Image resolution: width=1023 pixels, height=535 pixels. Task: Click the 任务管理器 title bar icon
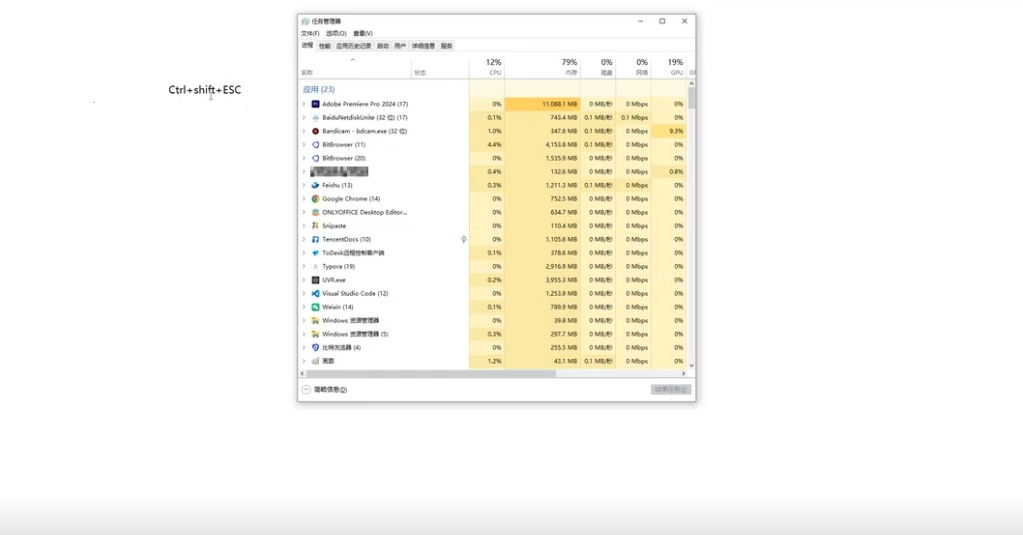305,21
